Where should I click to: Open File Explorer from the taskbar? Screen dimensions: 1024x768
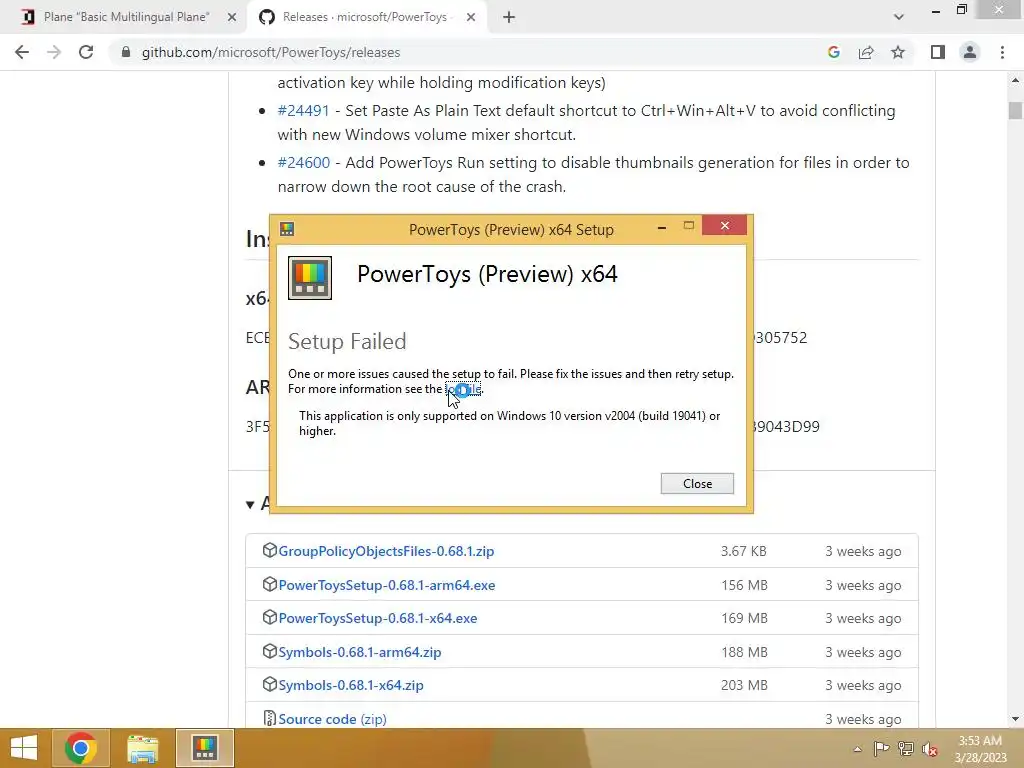point(142,748)
